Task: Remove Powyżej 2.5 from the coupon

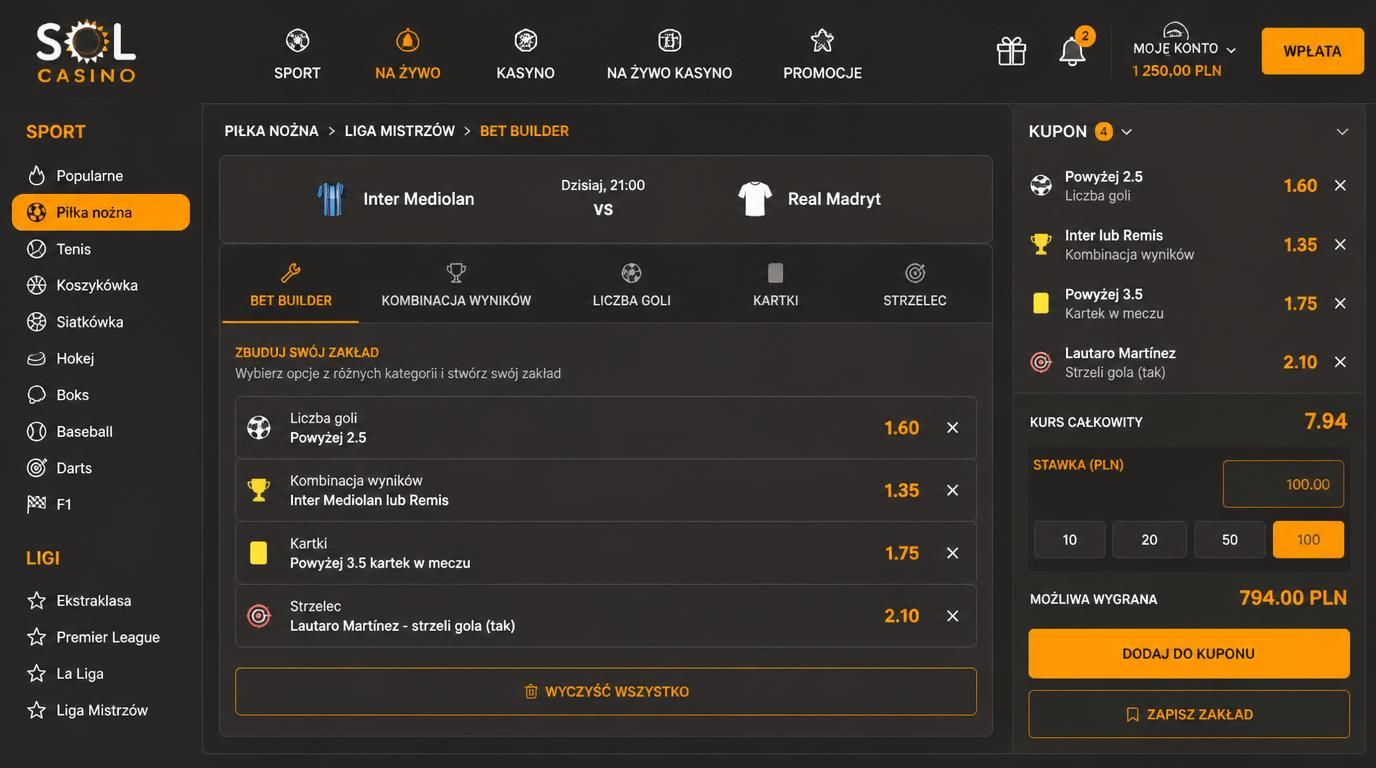Action: click(x=1340, y=186)
